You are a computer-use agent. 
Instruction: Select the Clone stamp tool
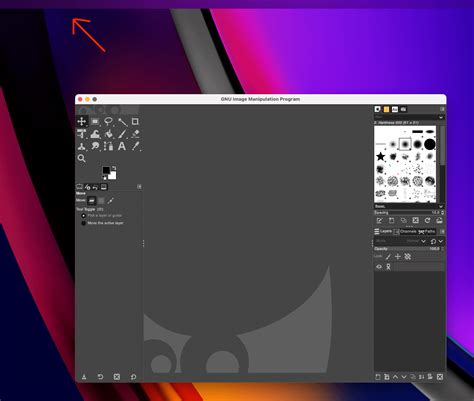click(x=82, y=146)
